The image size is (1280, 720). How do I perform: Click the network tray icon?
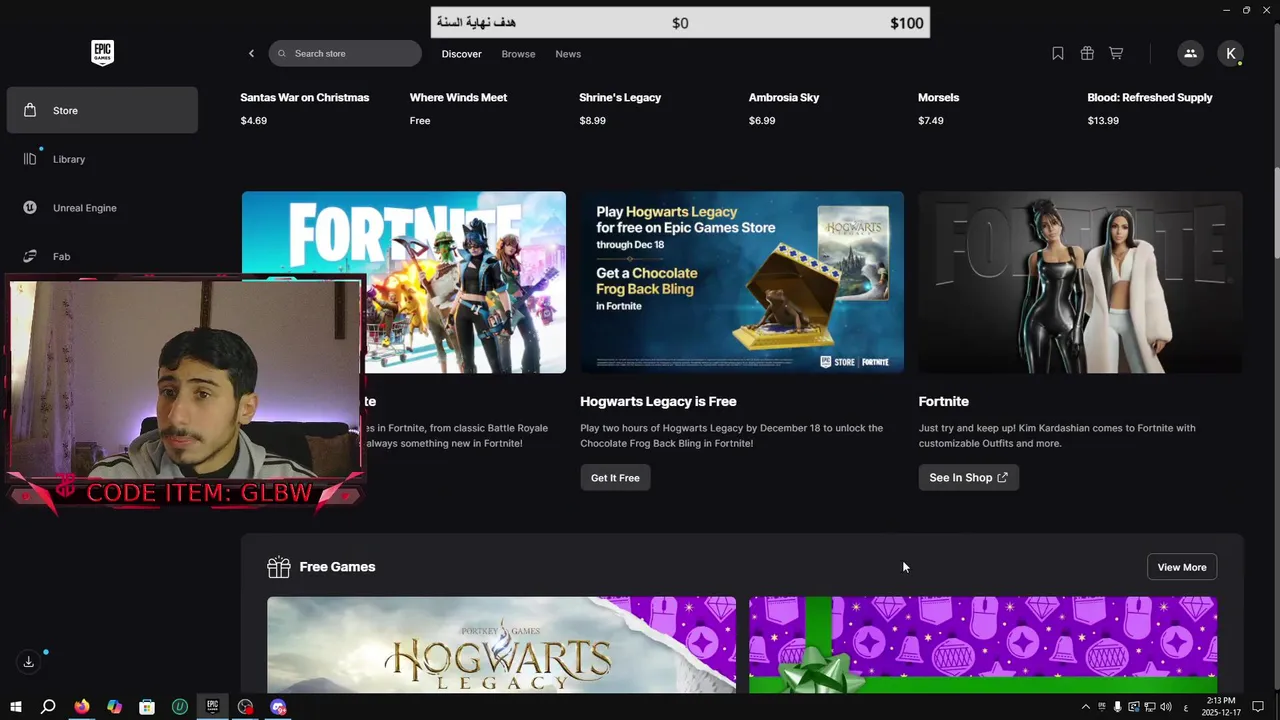[x=1150, y=707]
